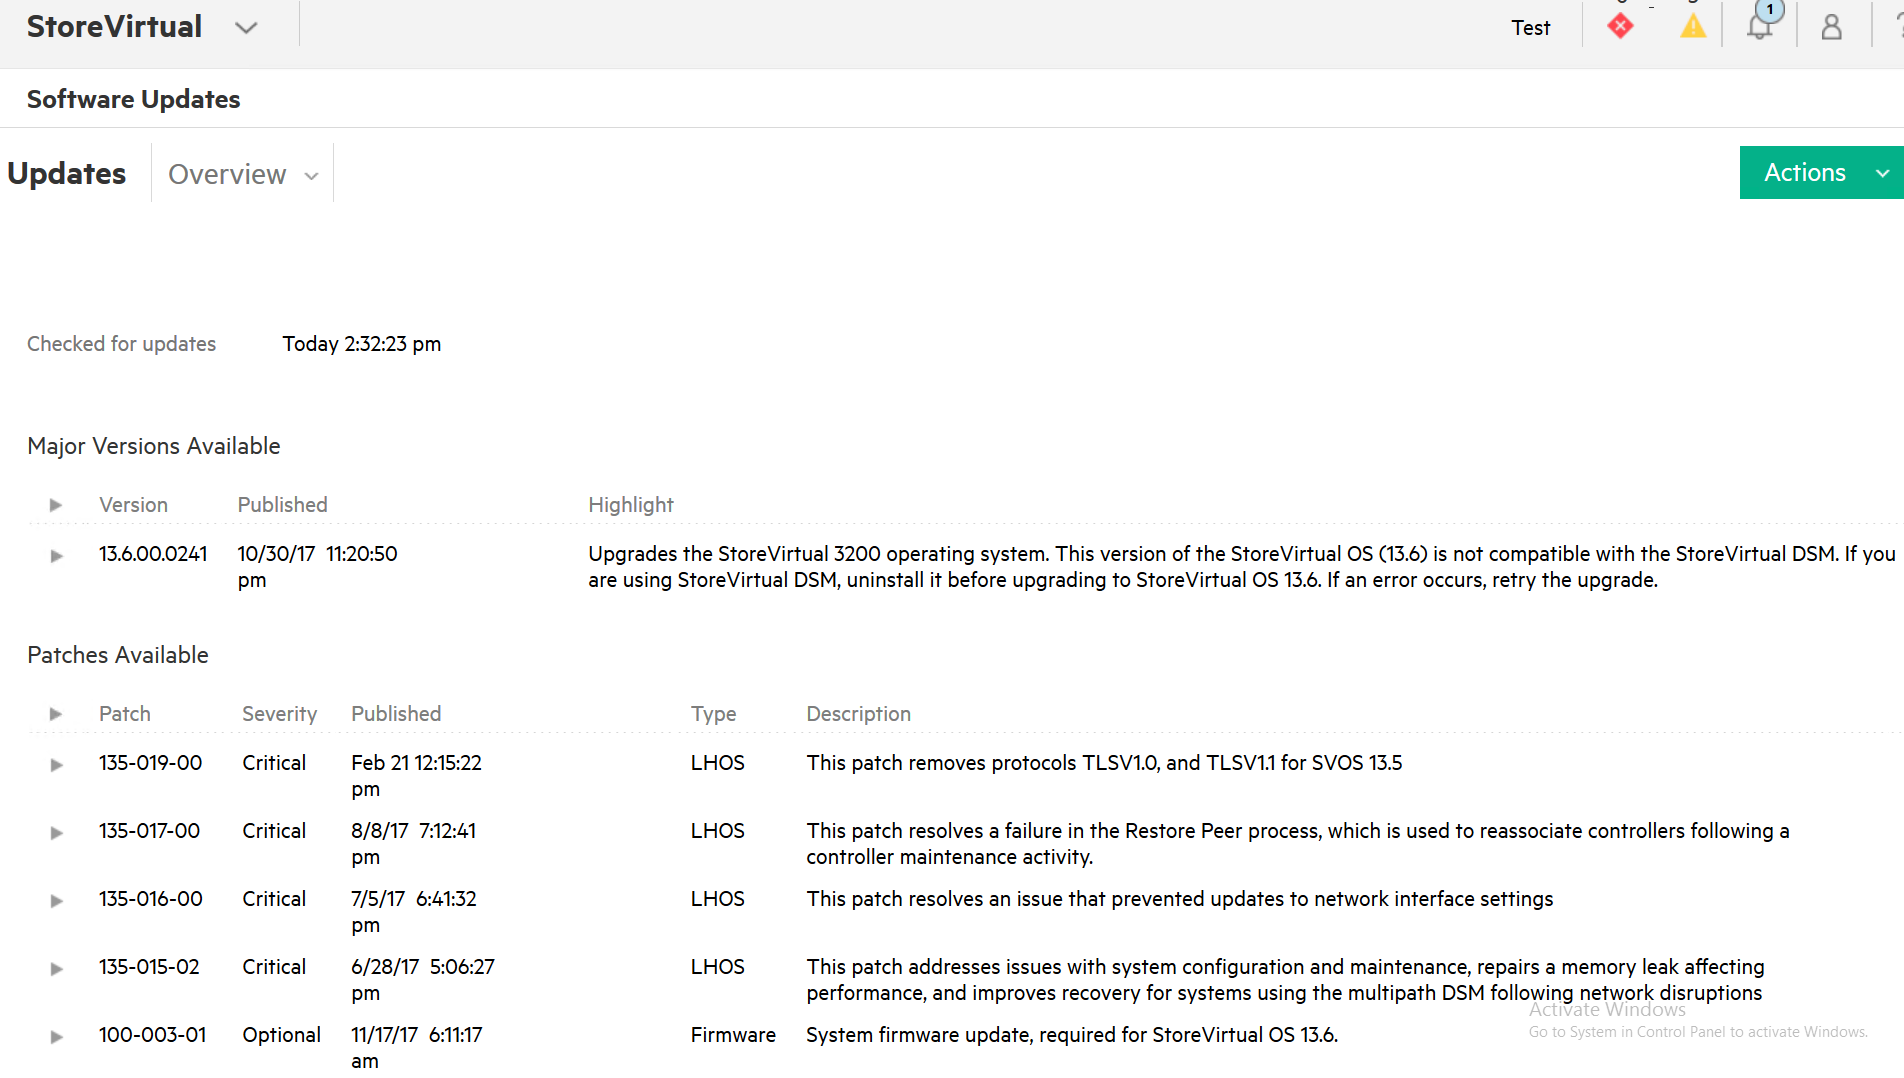Click the 10/30/17 11:20:50 published date
Viewport: 1904px width, 1078px height.
[317, 567]
